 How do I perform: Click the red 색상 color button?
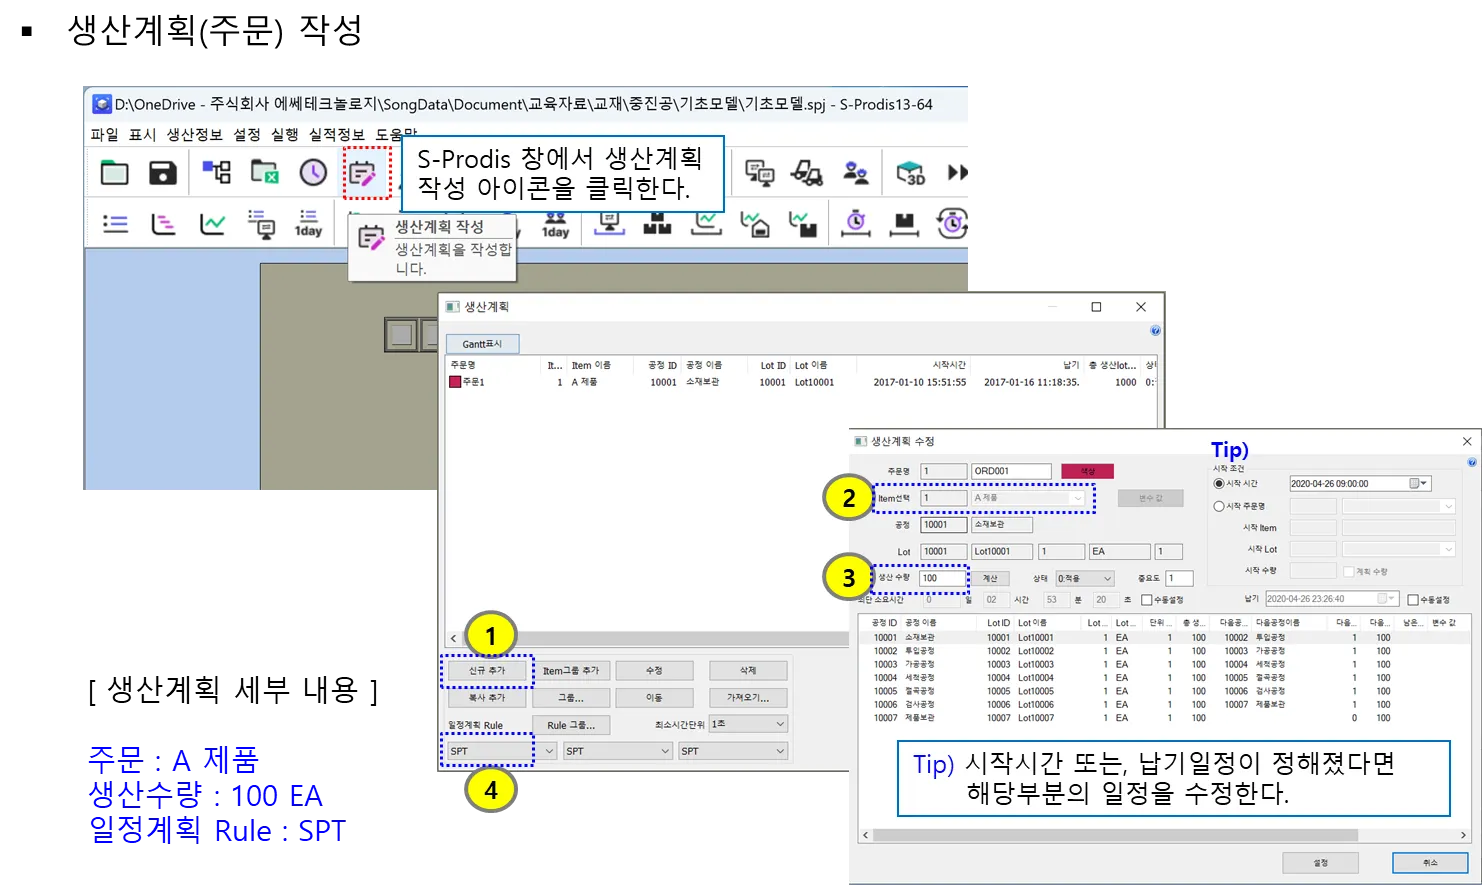1087,471
